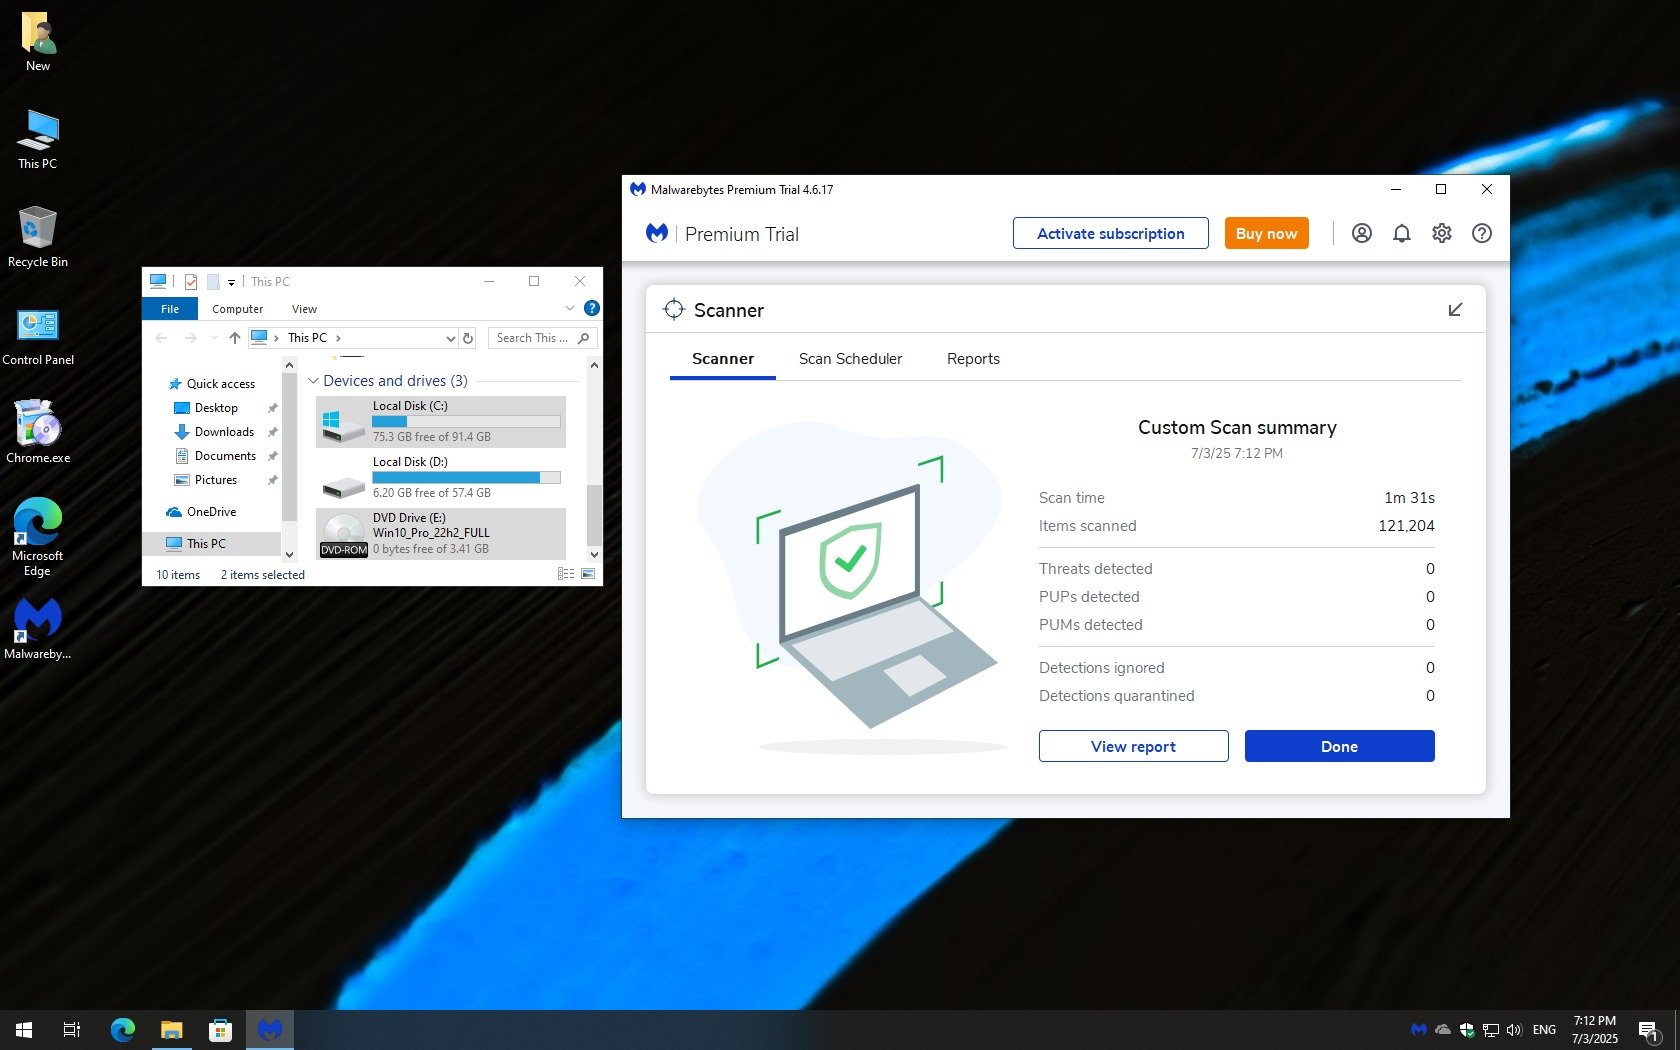Screen dimensions: 1680x1050
Task: Open the Customize Quick Access Toolbar dropdown
Action: (231, 283)
